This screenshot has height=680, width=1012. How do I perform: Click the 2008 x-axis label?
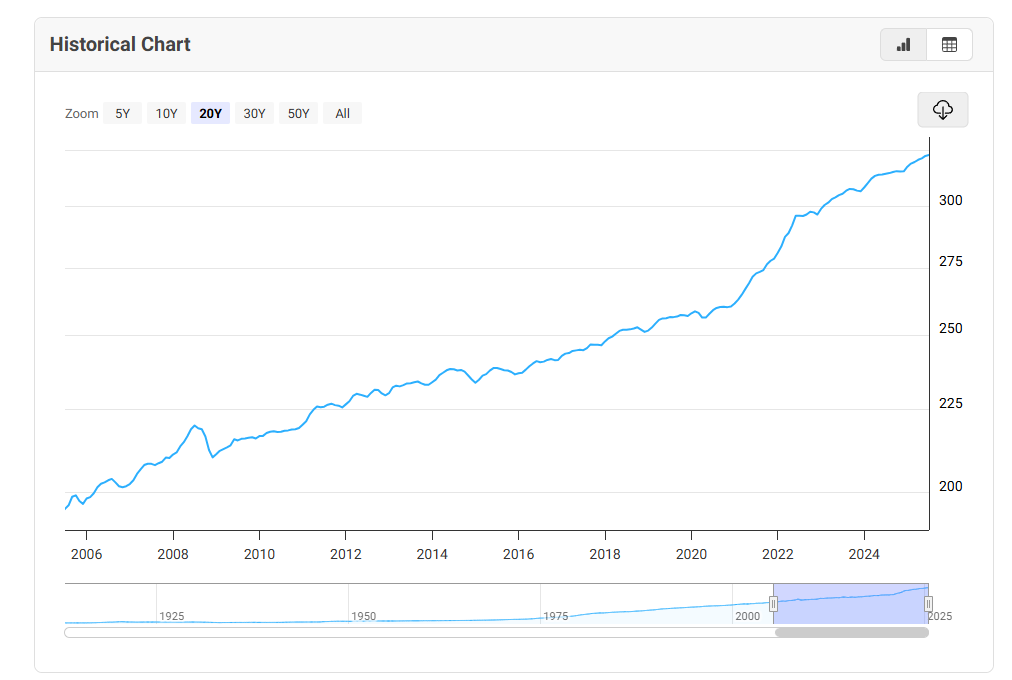pyautogui.click(x=173, y=554)
